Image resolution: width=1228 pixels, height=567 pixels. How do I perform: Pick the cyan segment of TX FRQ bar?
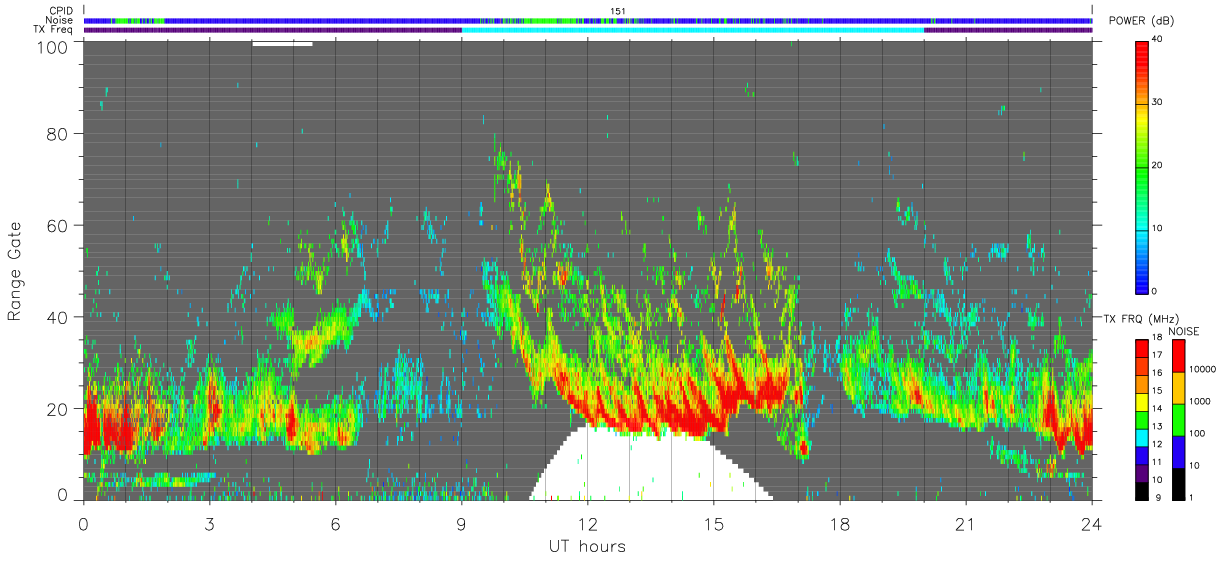1141,436
